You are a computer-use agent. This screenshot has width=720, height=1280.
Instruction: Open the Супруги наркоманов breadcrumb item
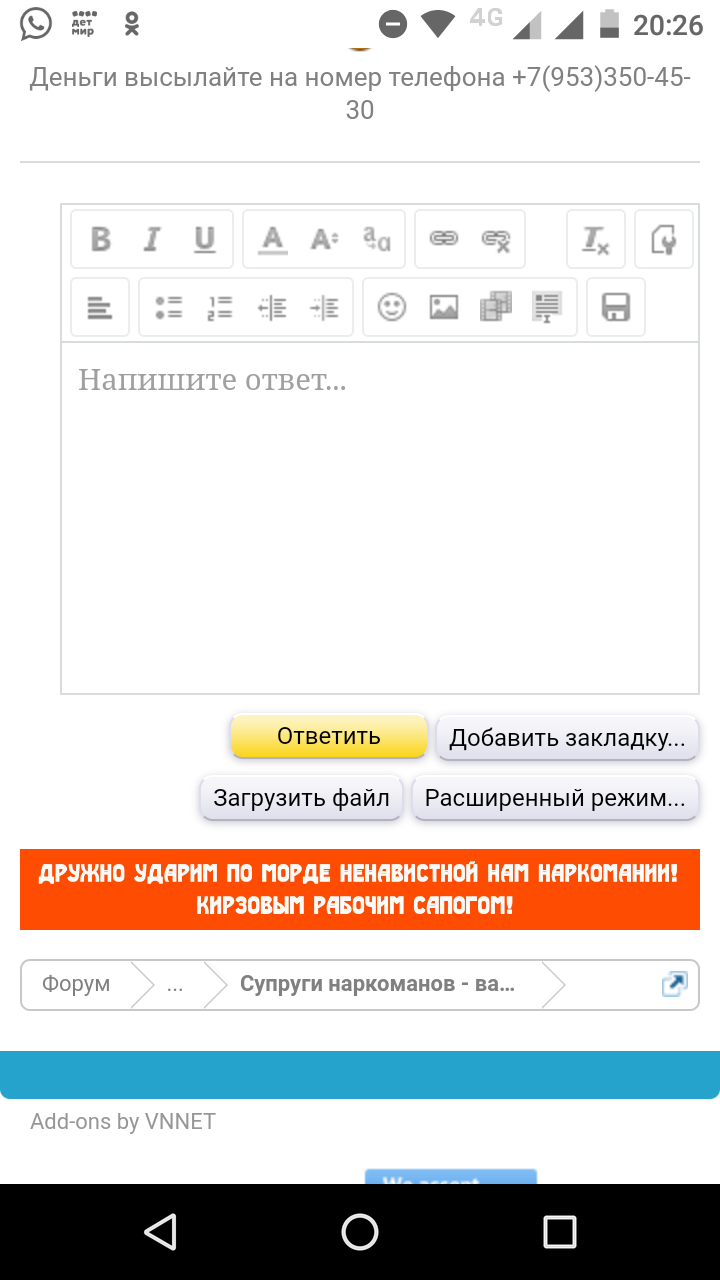tap(377, 985)
